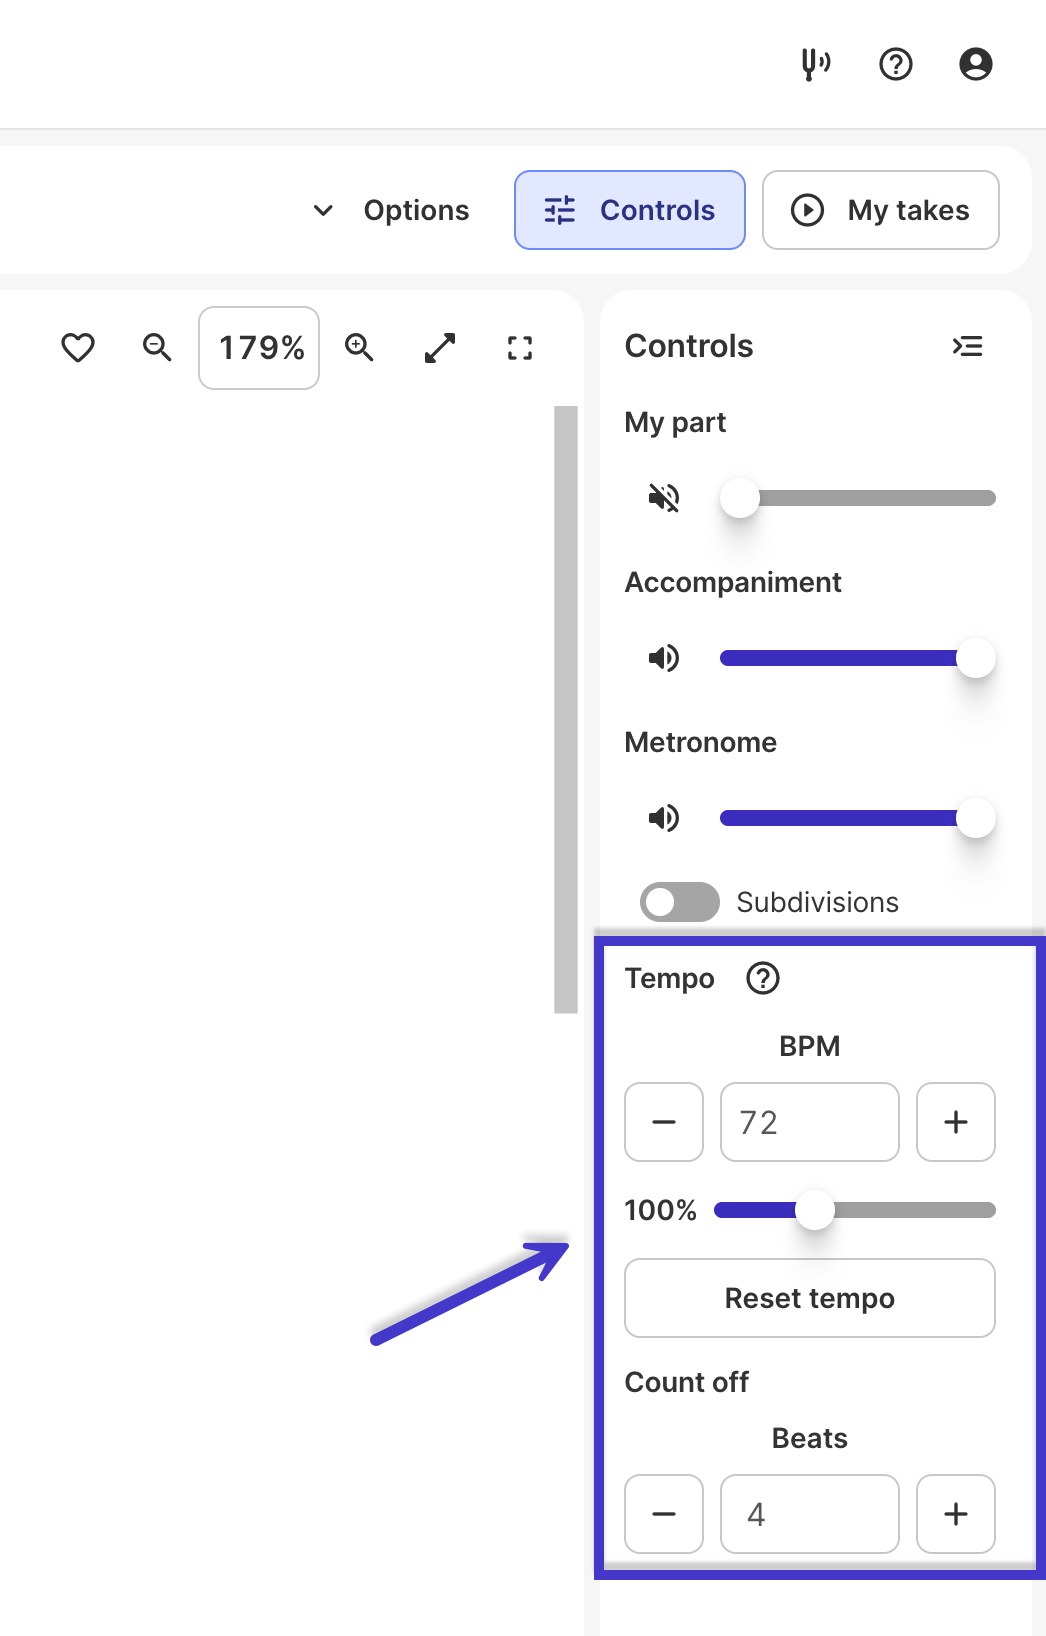The height and width of the screenshot is (1636, 1046).
Task: Open the user account icon
Action: point(976,64)
